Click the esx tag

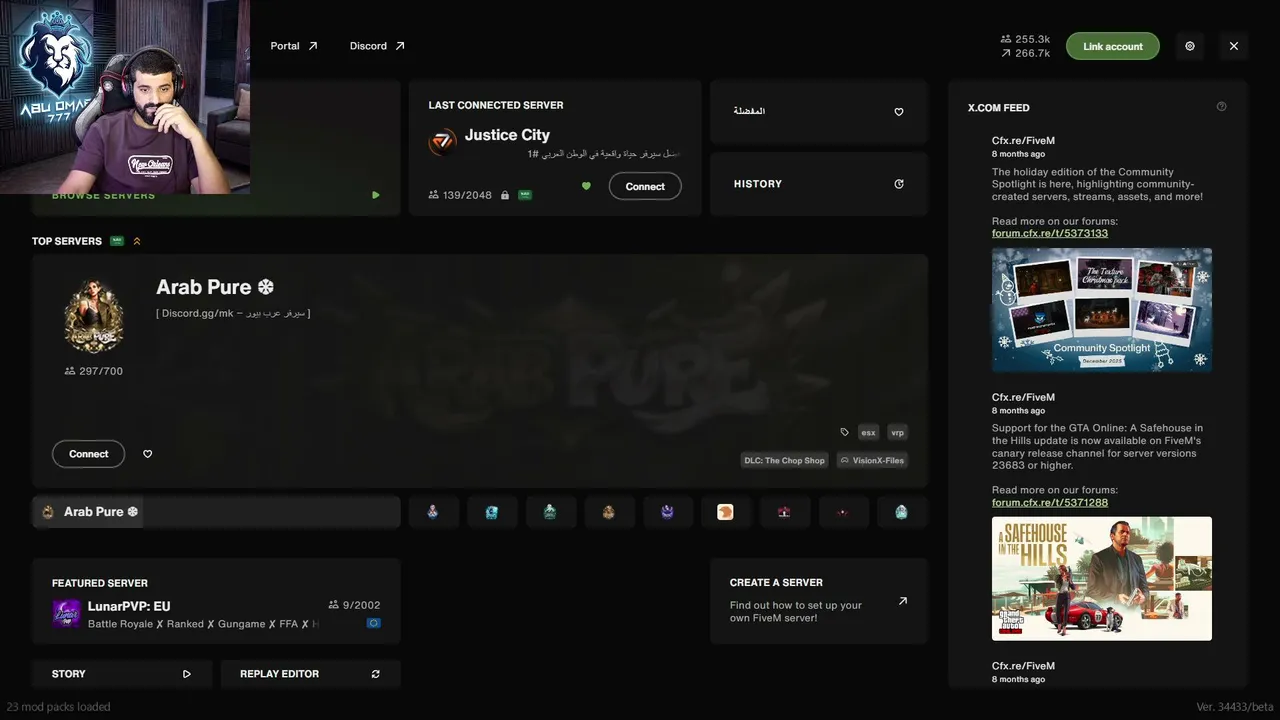pyautogui.click(x=868, y=433)
